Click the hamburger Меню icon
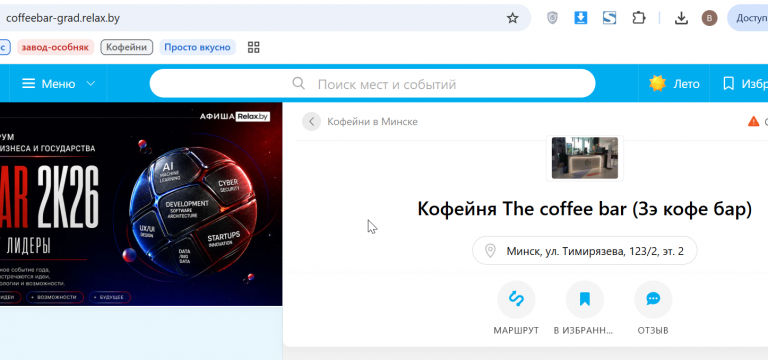Screen dimensions: 768x360 [x=29, y=84]
